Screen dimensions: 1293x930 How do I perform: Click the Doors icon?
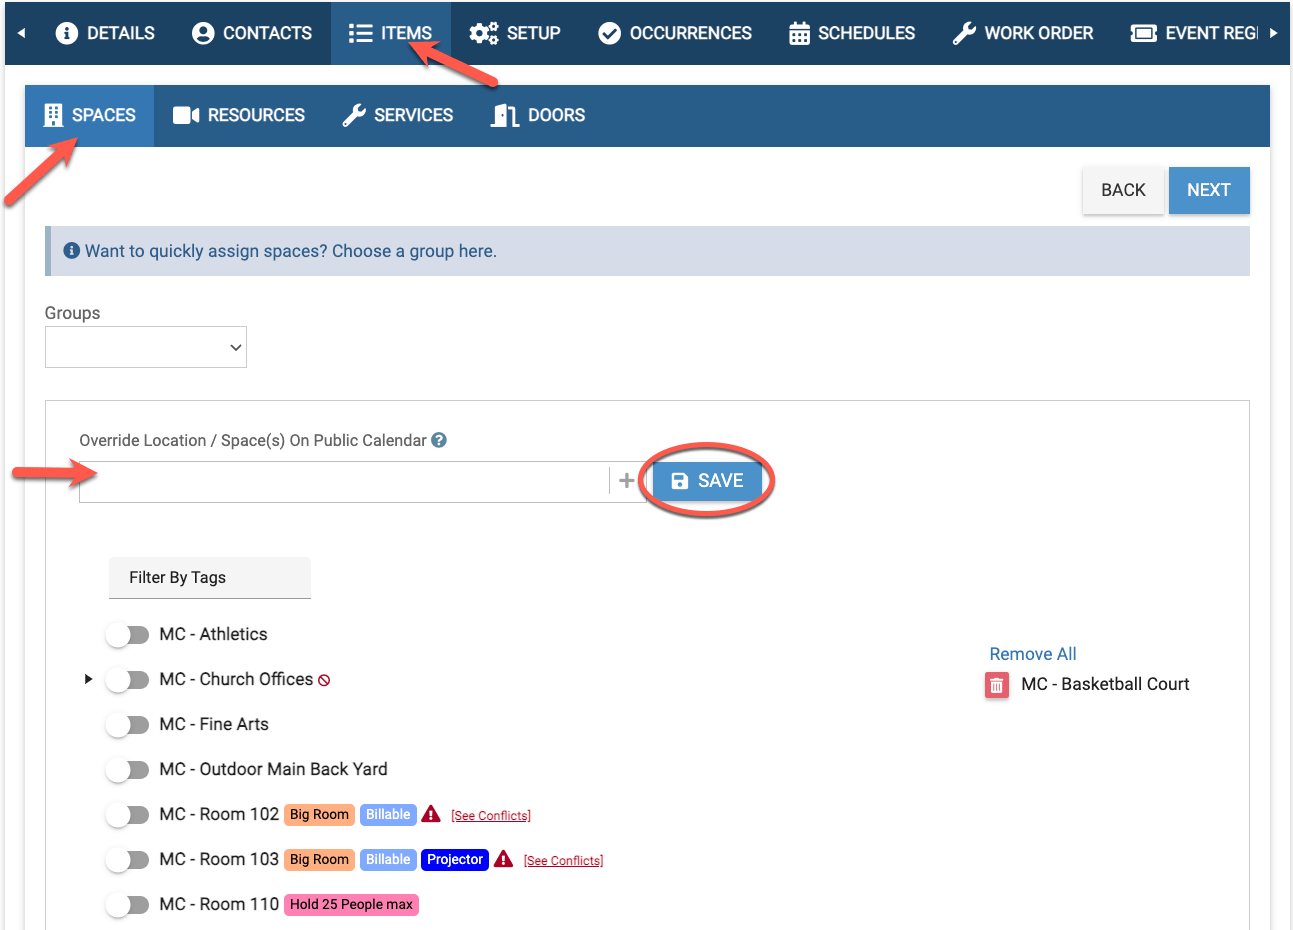502,115
